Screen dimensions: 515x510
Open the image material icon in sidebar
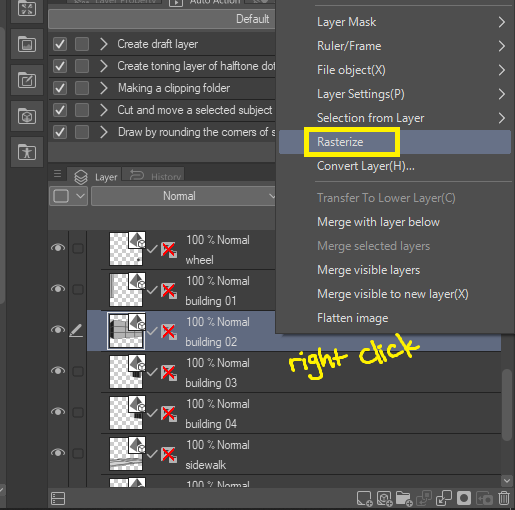27,44
